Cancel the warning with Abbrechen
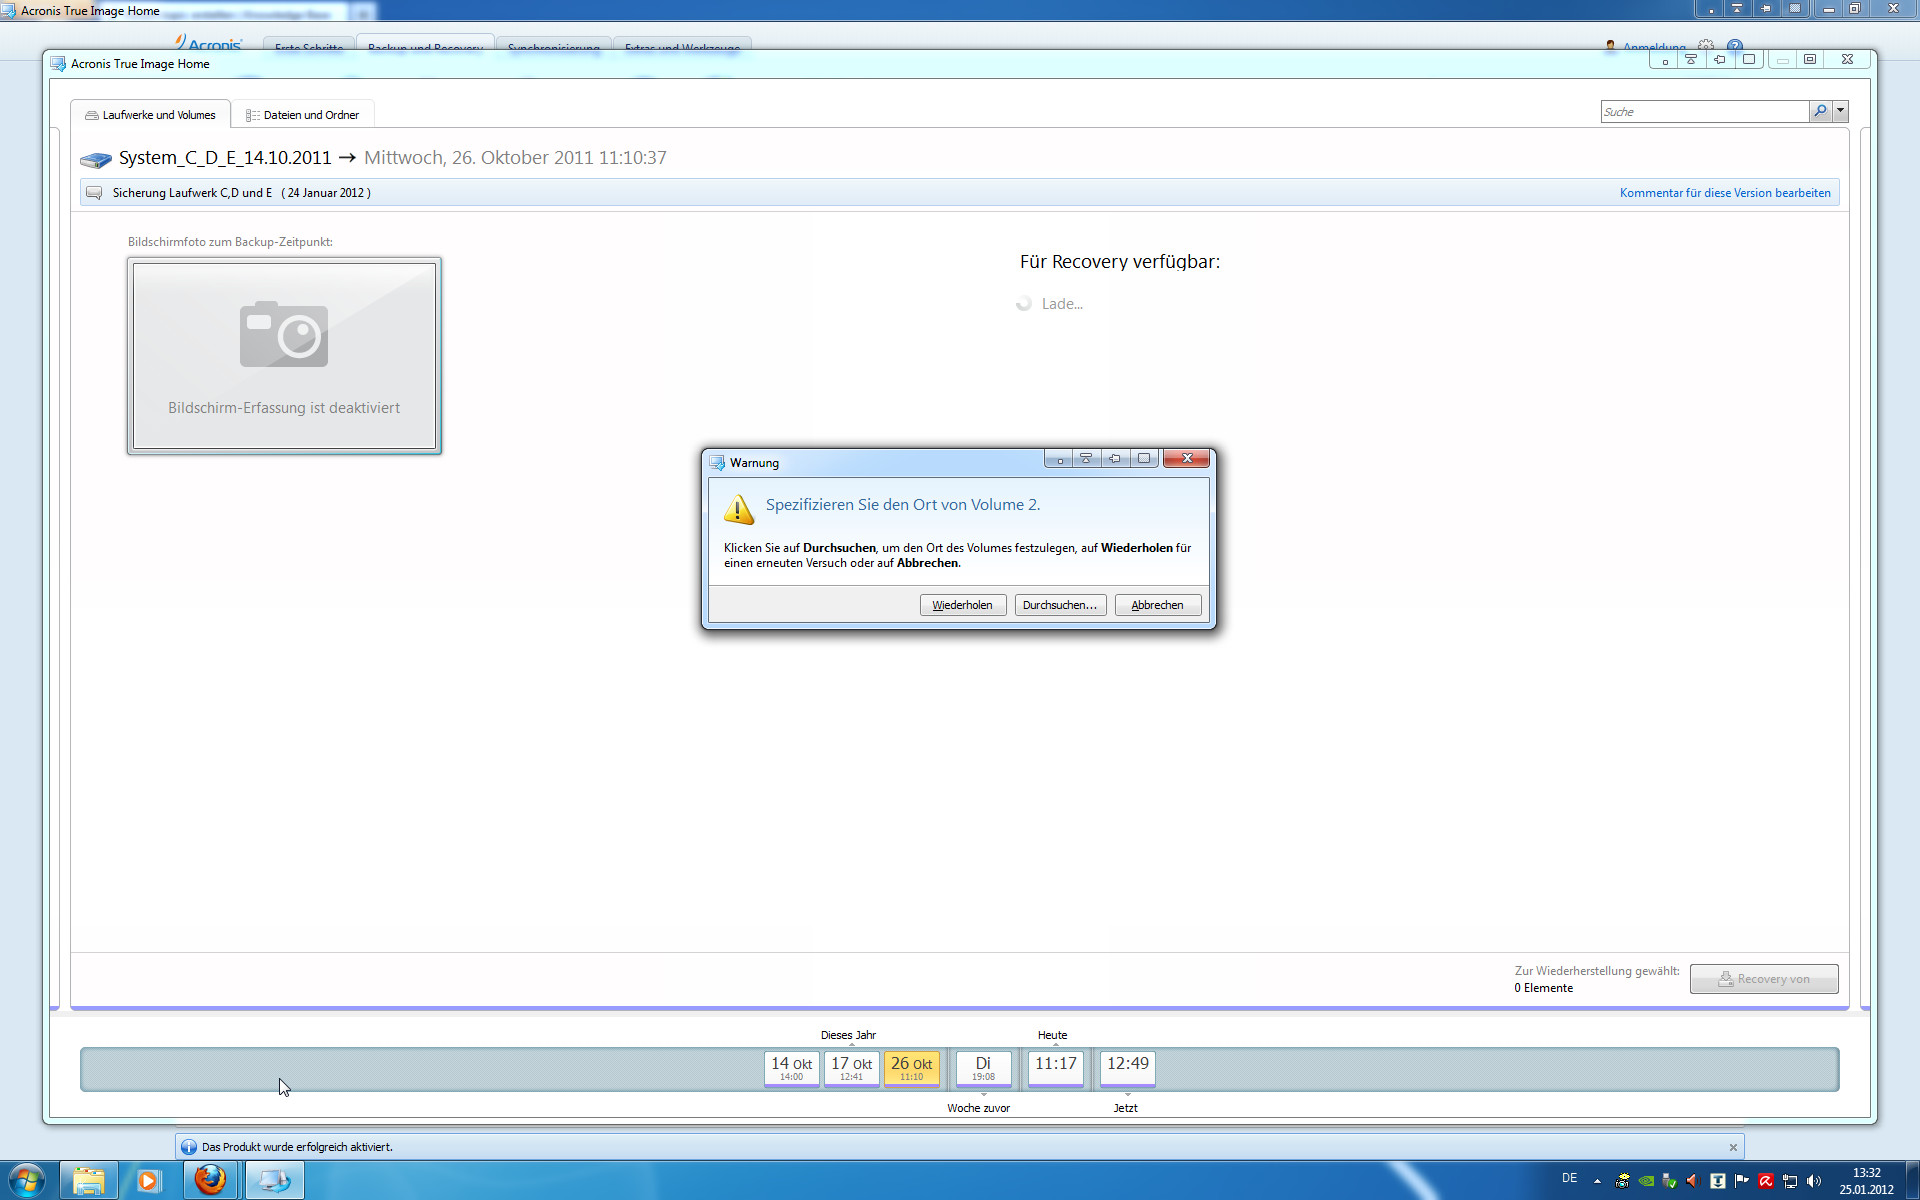The image size is (1920, 1200). pyautogui.click(x=1157, y=605)
